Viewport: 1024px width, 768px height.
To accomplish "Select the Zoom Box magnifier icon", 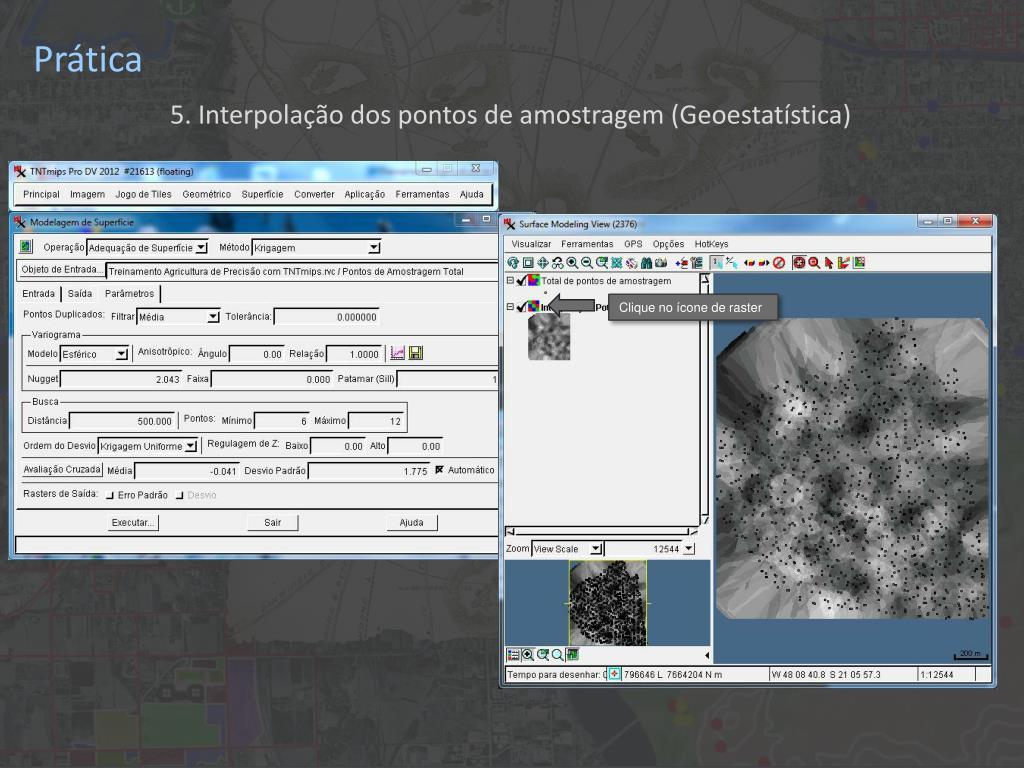I will pyautogui.click(x=602, y=263).
